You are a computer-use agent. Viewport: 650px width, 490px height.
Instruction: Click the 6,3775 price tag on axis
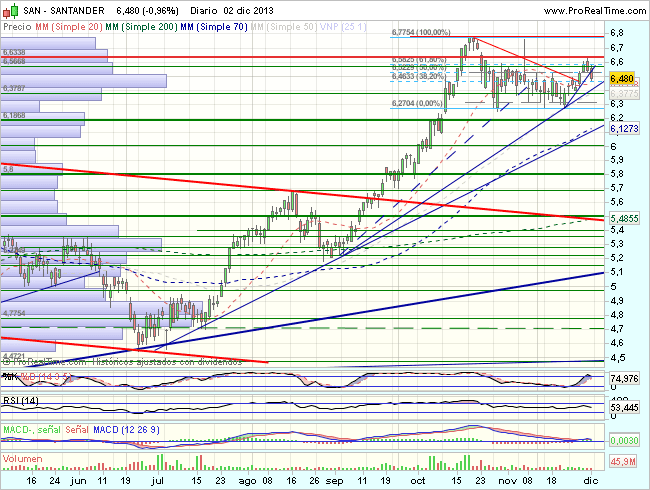coord(624,94)
